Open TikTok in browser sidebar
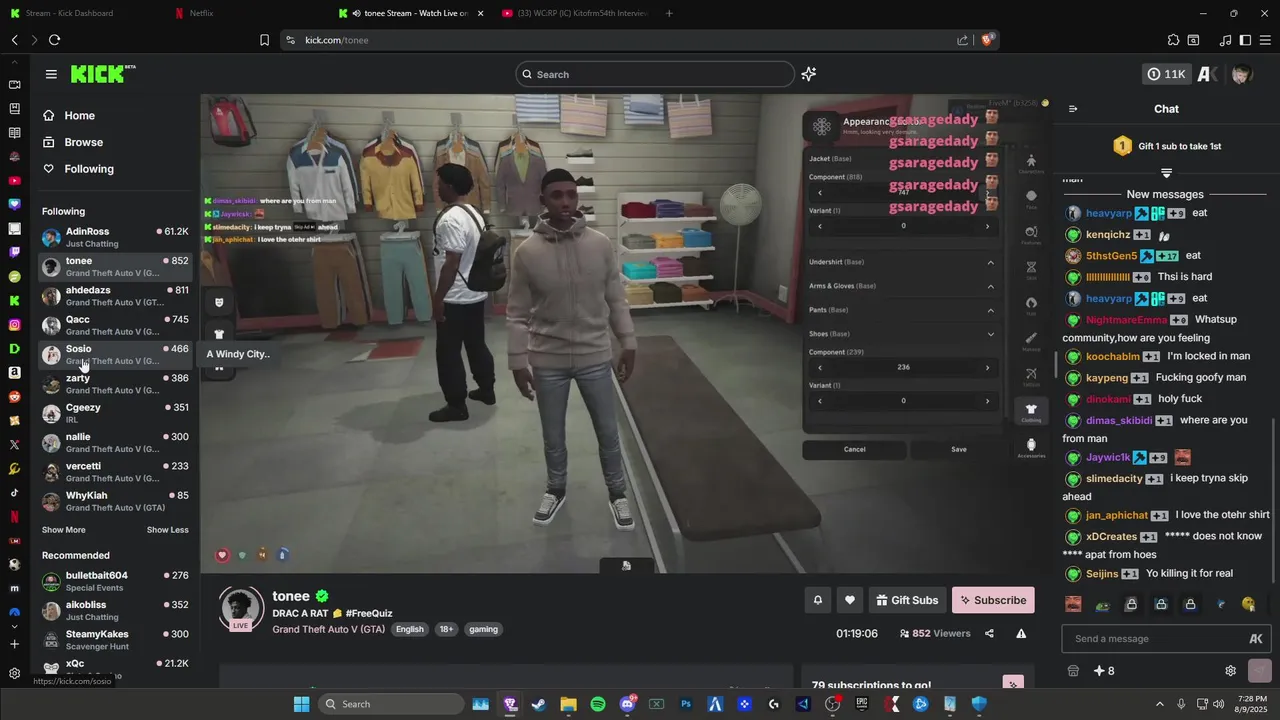Image resolution: width=1280 pixels, height=720 pixels. pyautogui.click(x=14, y=493)
